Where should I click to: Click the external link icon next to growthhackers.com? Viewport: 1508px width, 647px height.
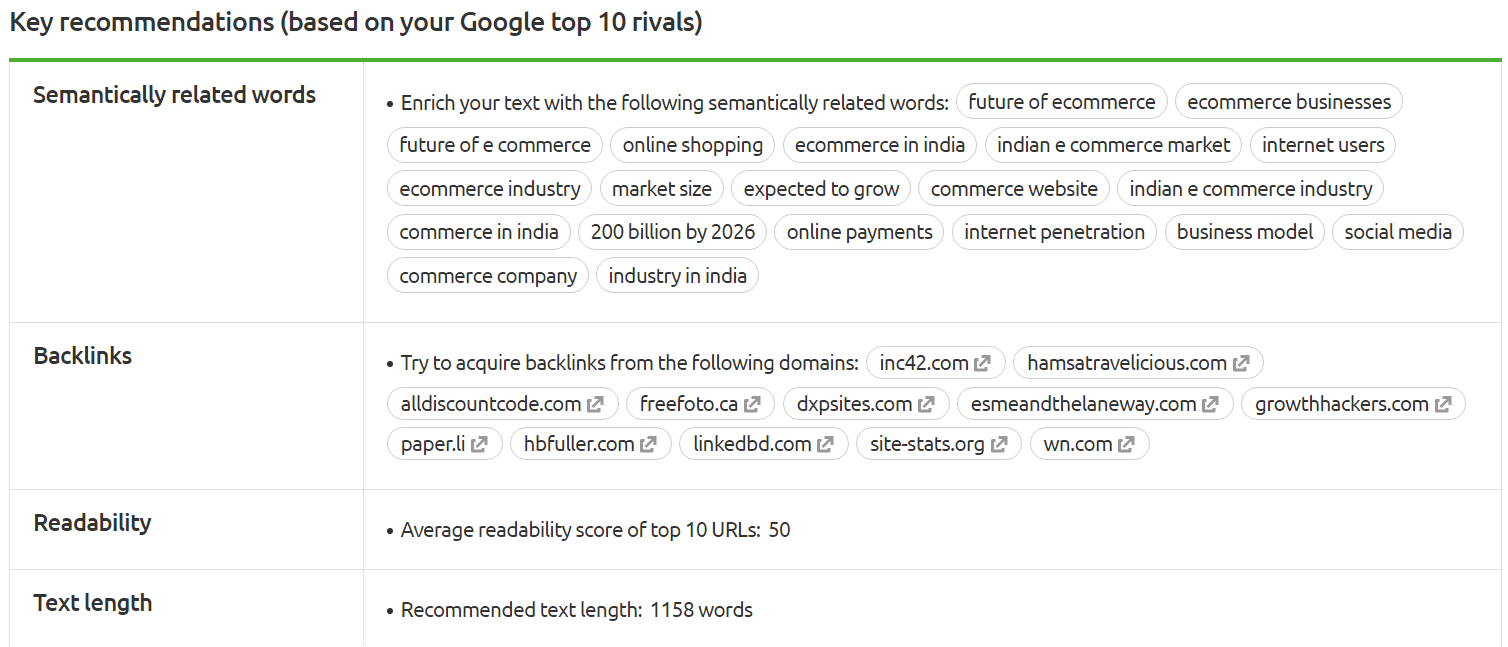coord(1443,403)
